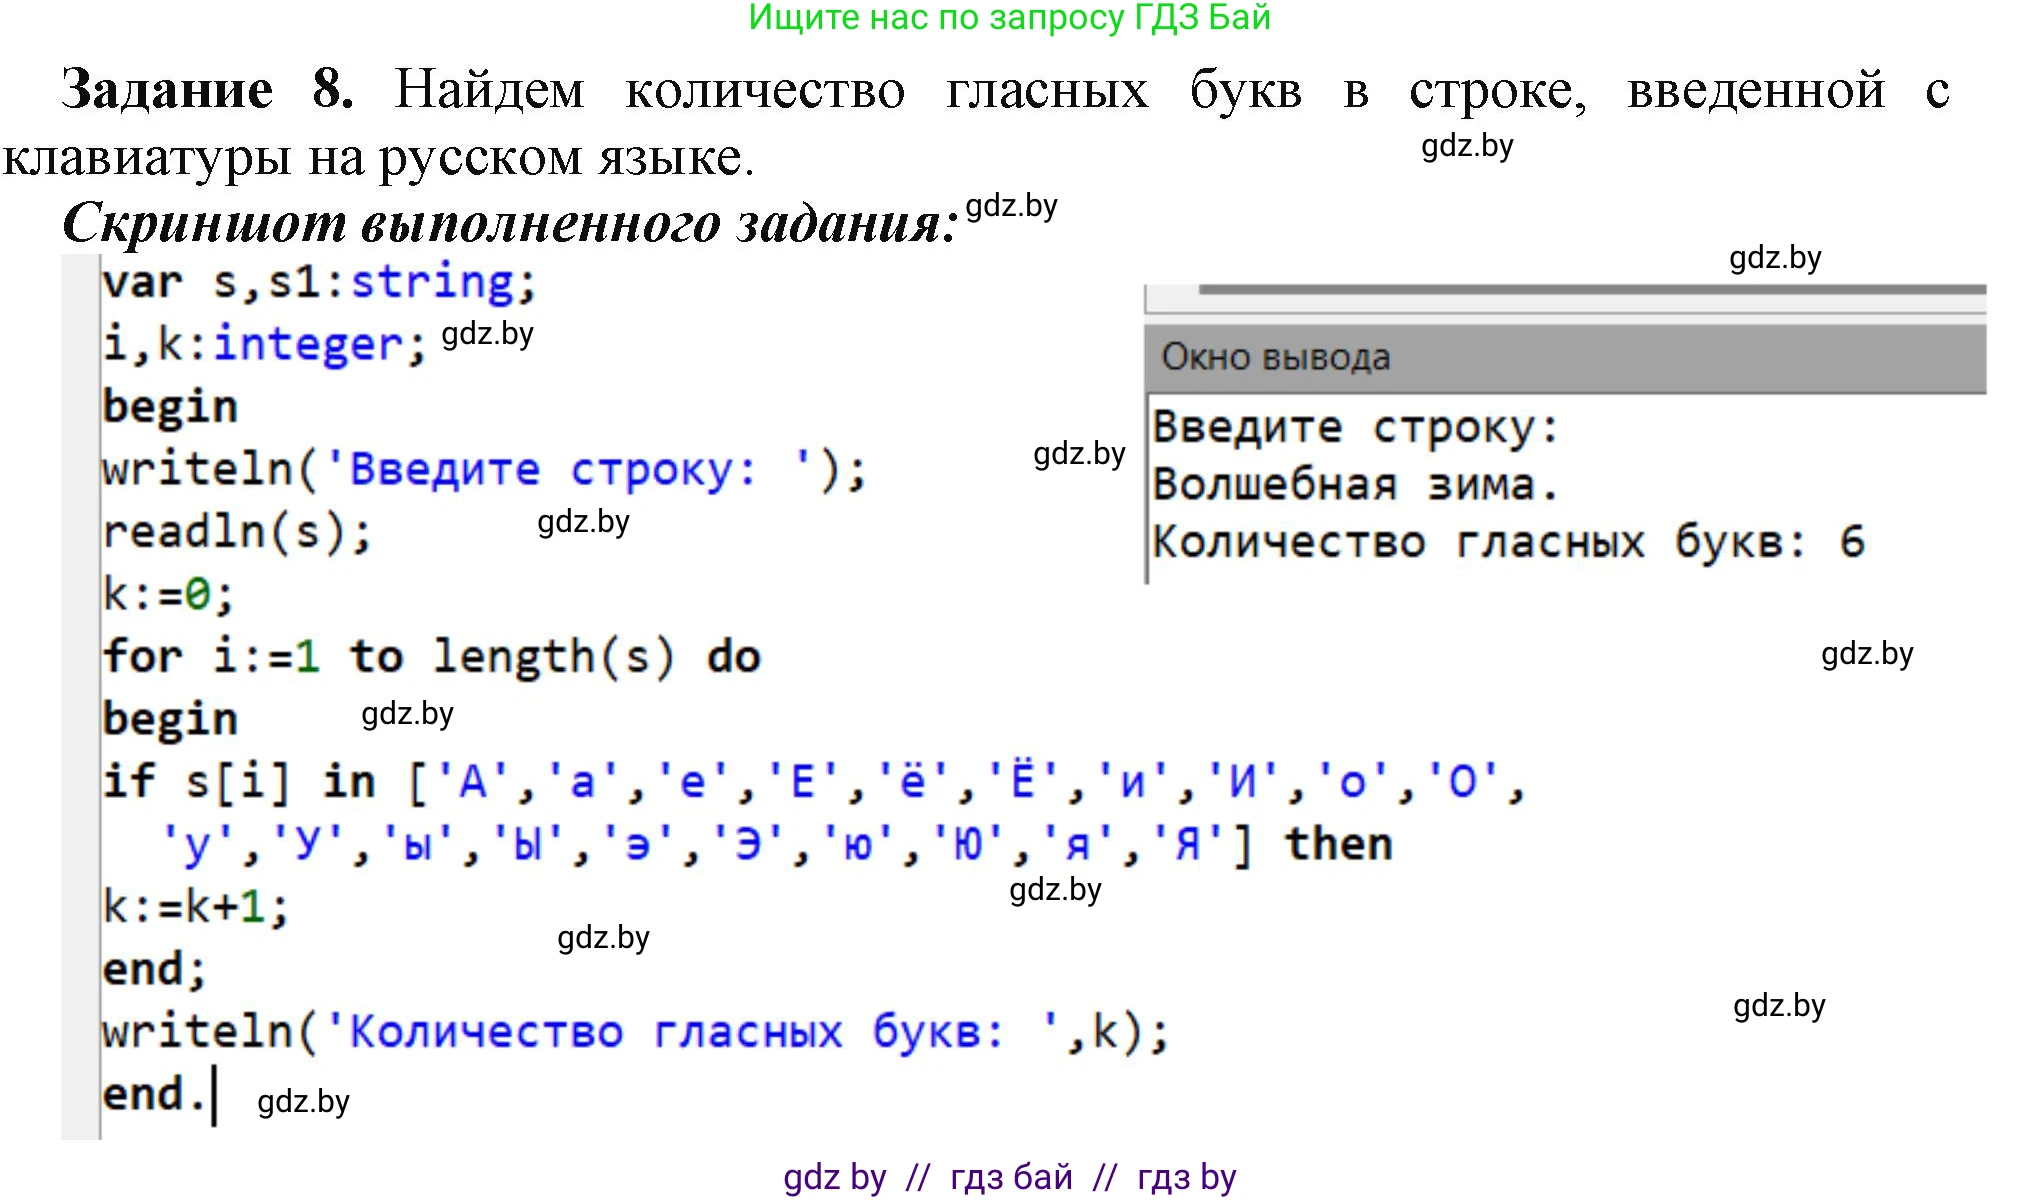Image resolution: width=2023 pixels, height=1200 pixels.
Task: Select the writeln statement with Введите строку
Action: 480,468
